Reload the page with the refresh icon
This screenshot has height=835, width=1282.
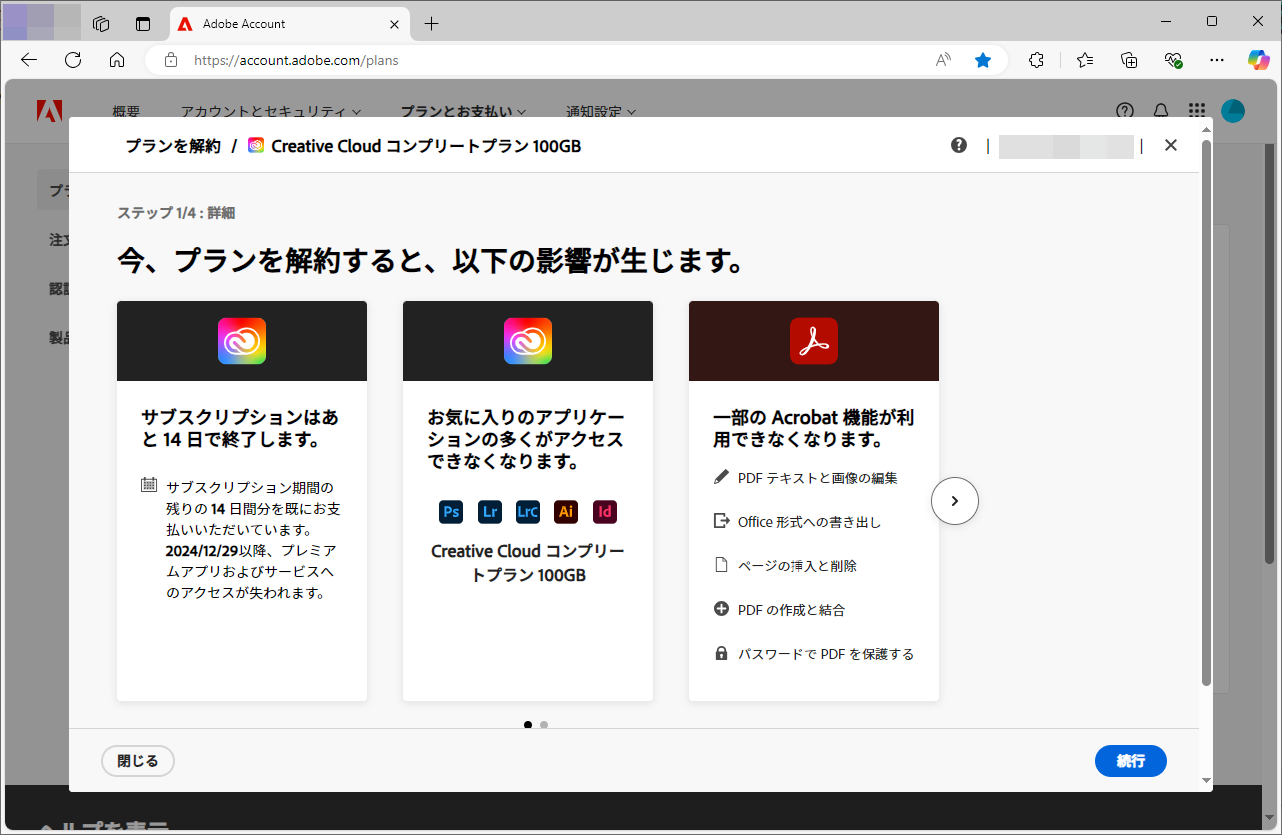click(x=73, y=60)
